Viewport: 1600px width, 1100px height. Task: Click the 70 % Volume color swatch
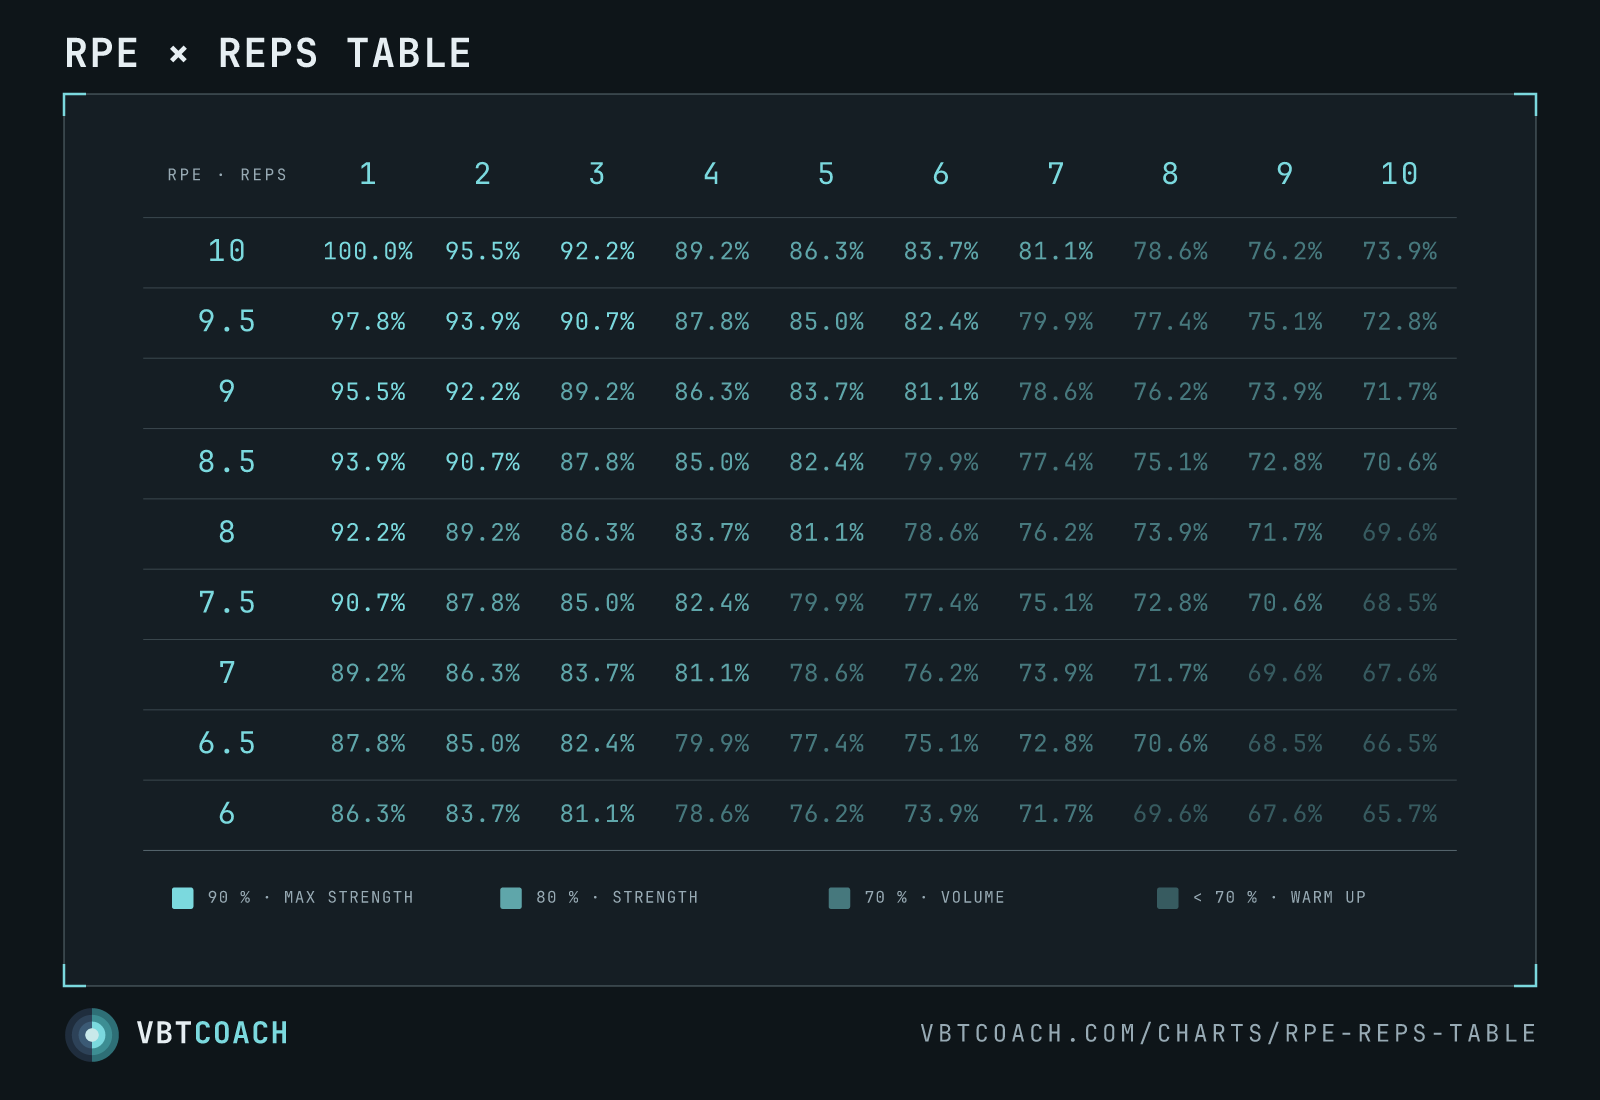839,898
